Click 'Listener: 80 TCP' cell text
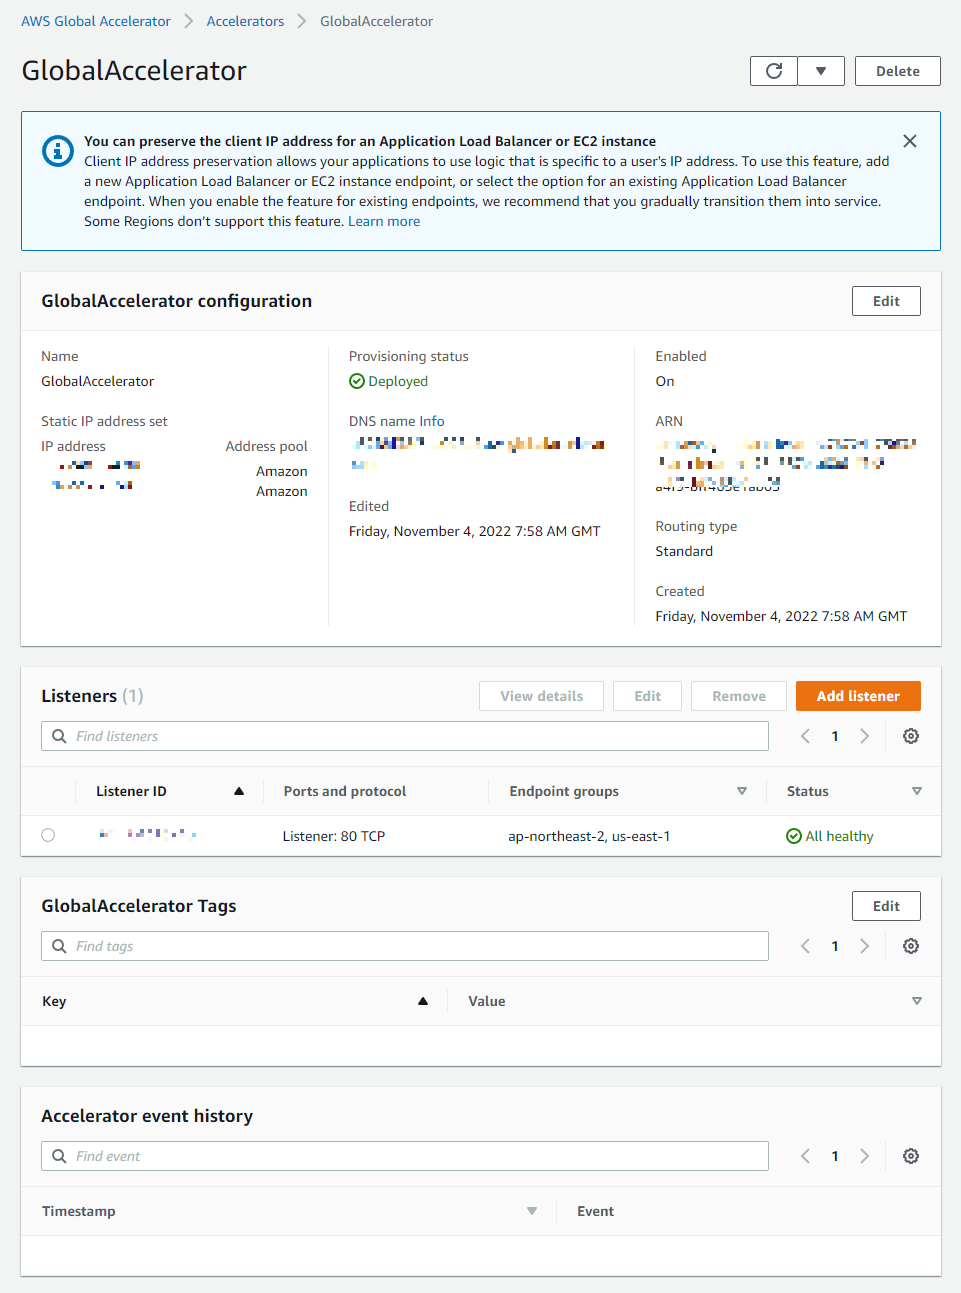Screen dimensions: 961x1293 tap(334, 836)
